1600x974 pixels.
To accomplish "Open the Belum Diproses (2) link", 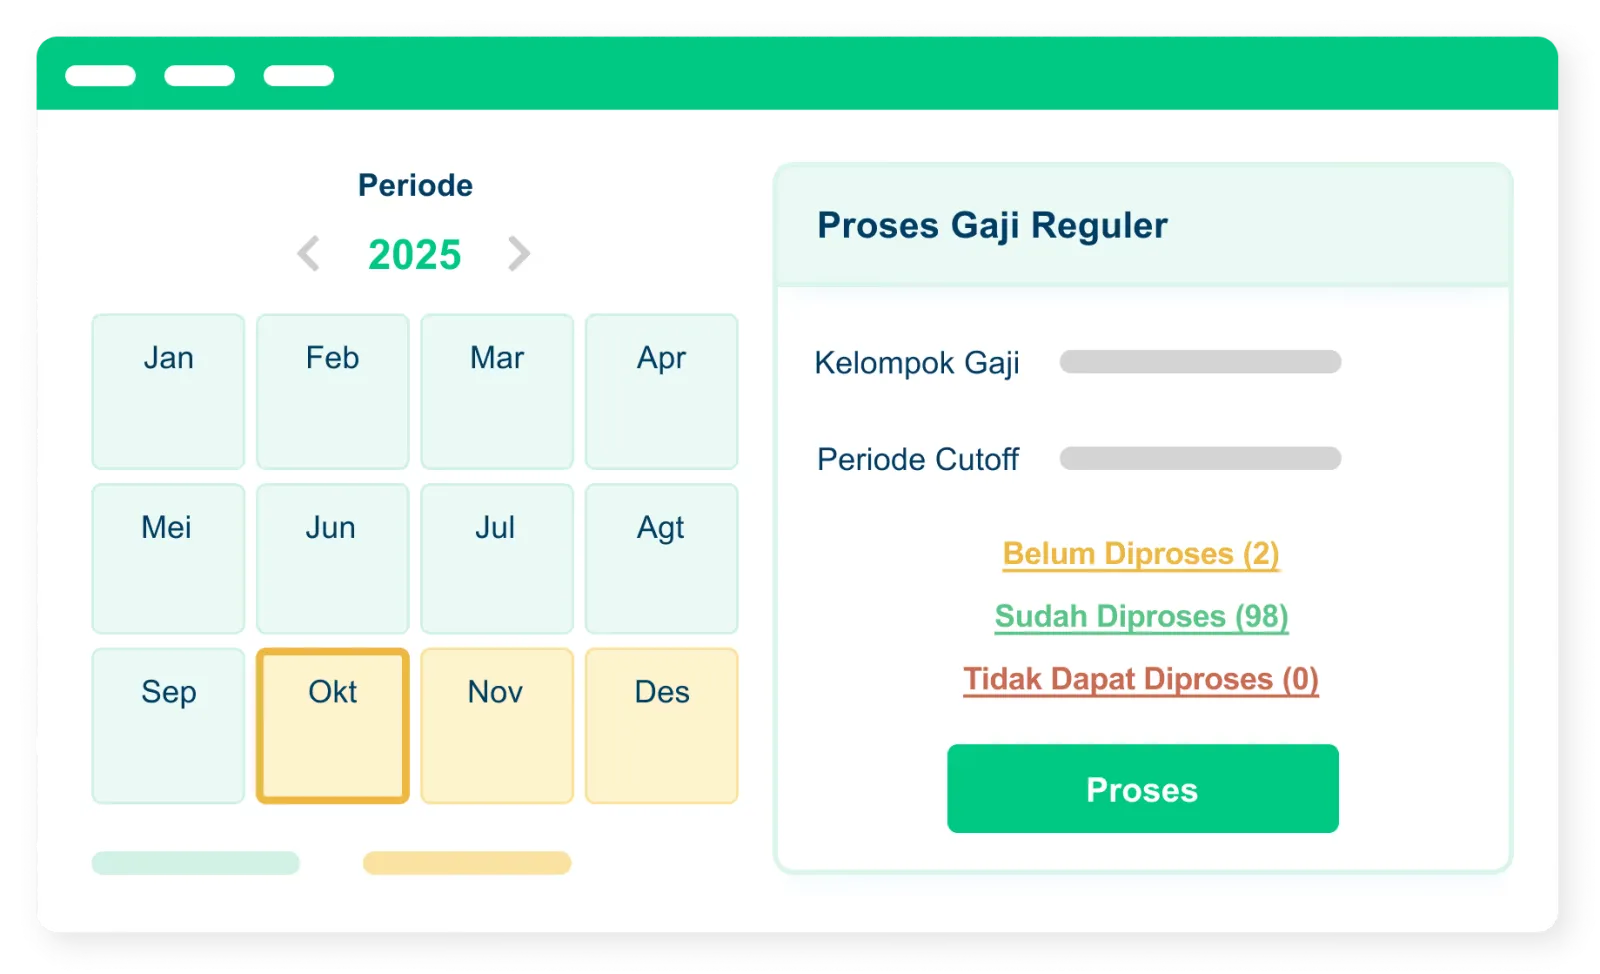I will click(x=1141, y=554).
